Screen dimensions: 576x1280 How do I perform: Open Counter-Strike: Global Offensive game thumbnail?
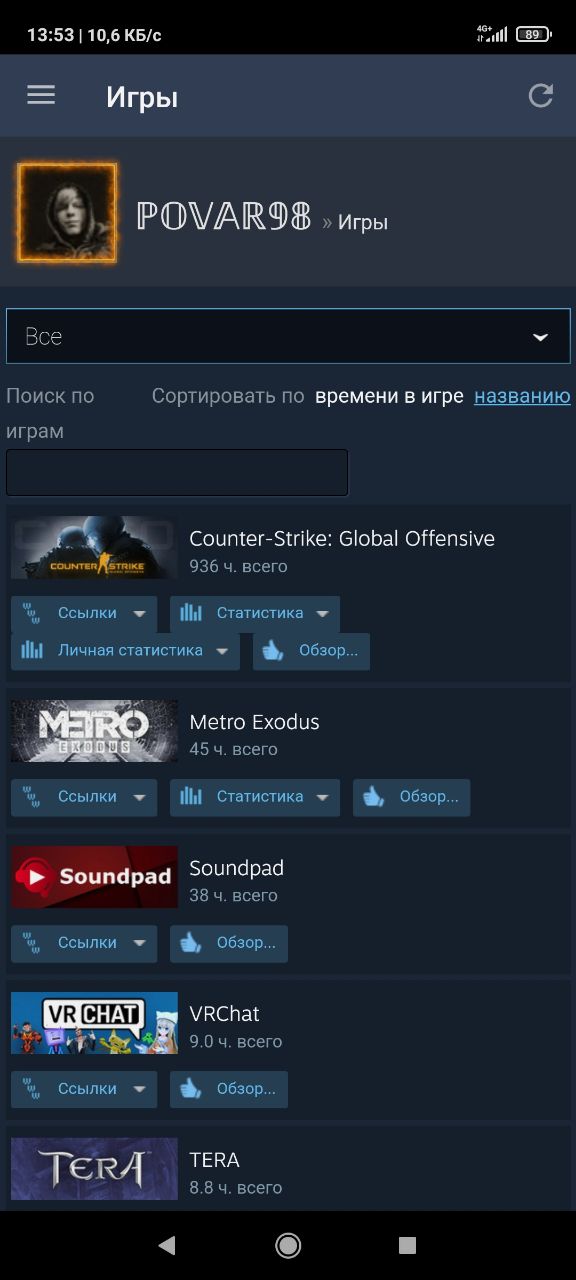point(95,548)
